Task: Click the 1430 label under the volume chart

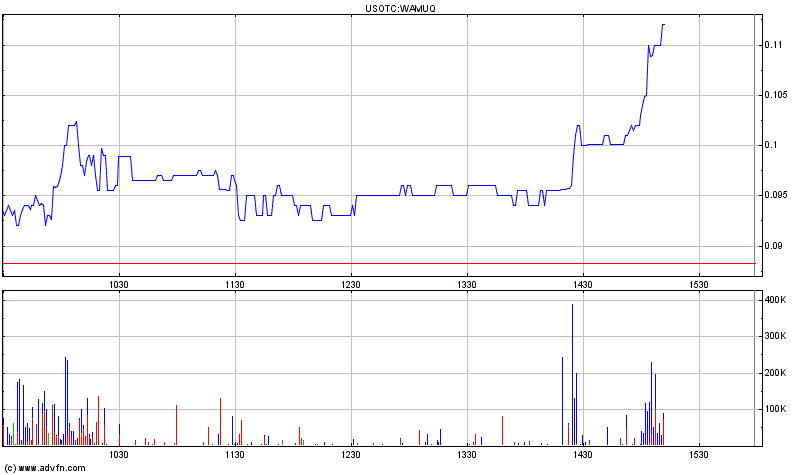Action: (x=583, y=455)
